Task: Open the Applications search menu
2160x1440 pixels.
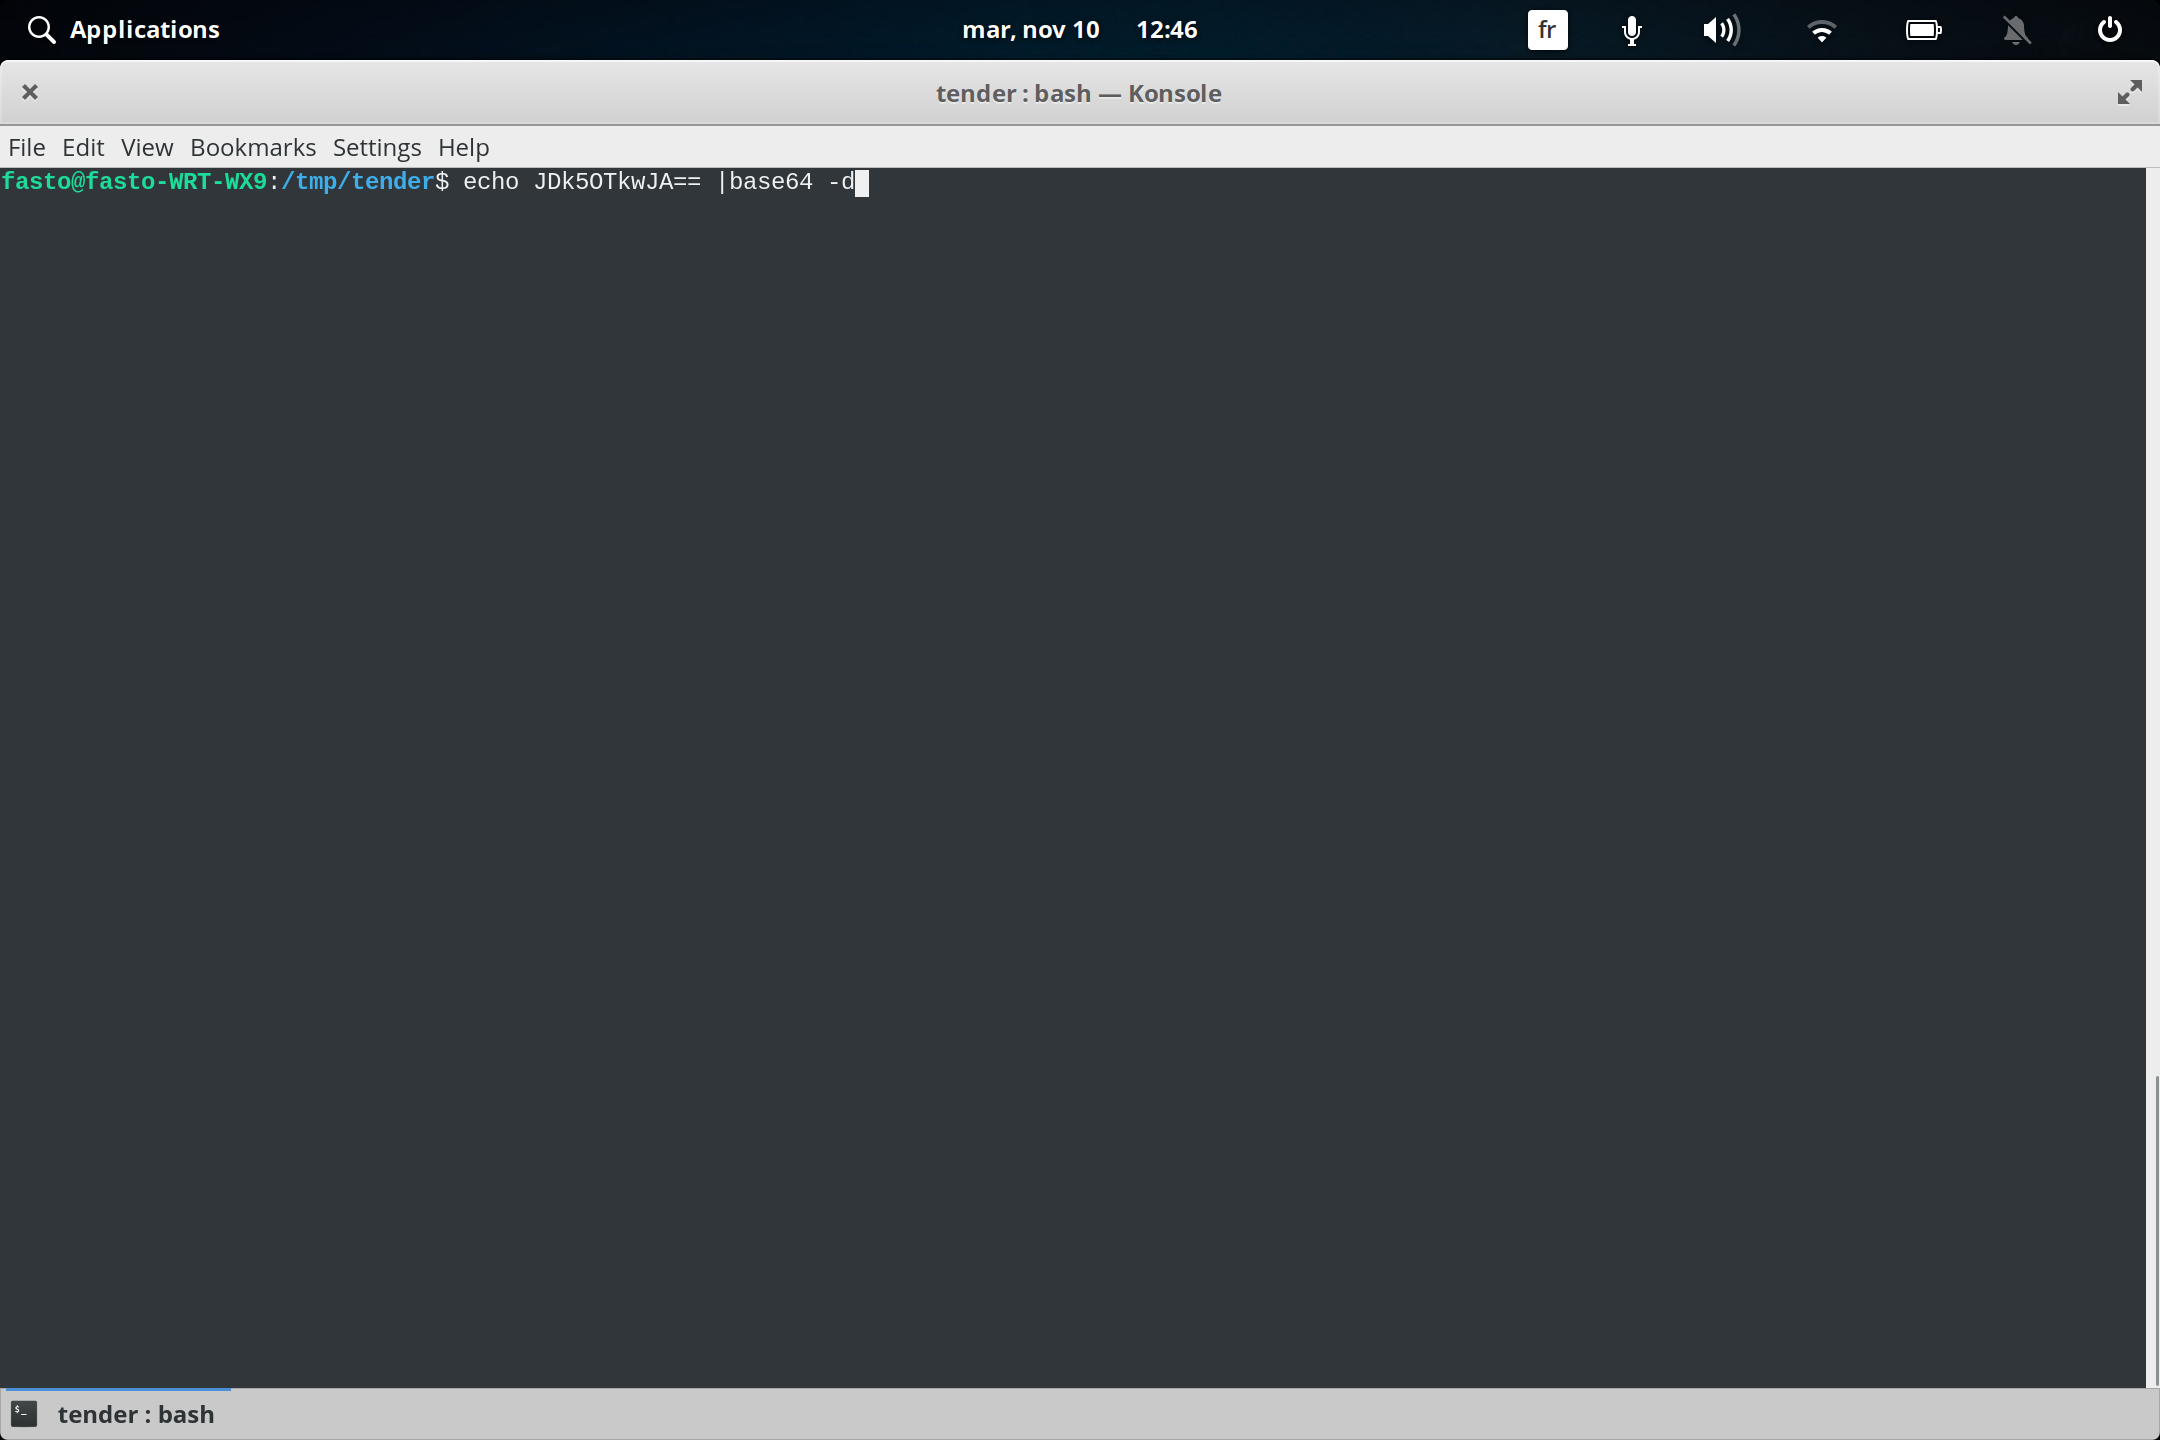Action: click(x=122, y=29)
